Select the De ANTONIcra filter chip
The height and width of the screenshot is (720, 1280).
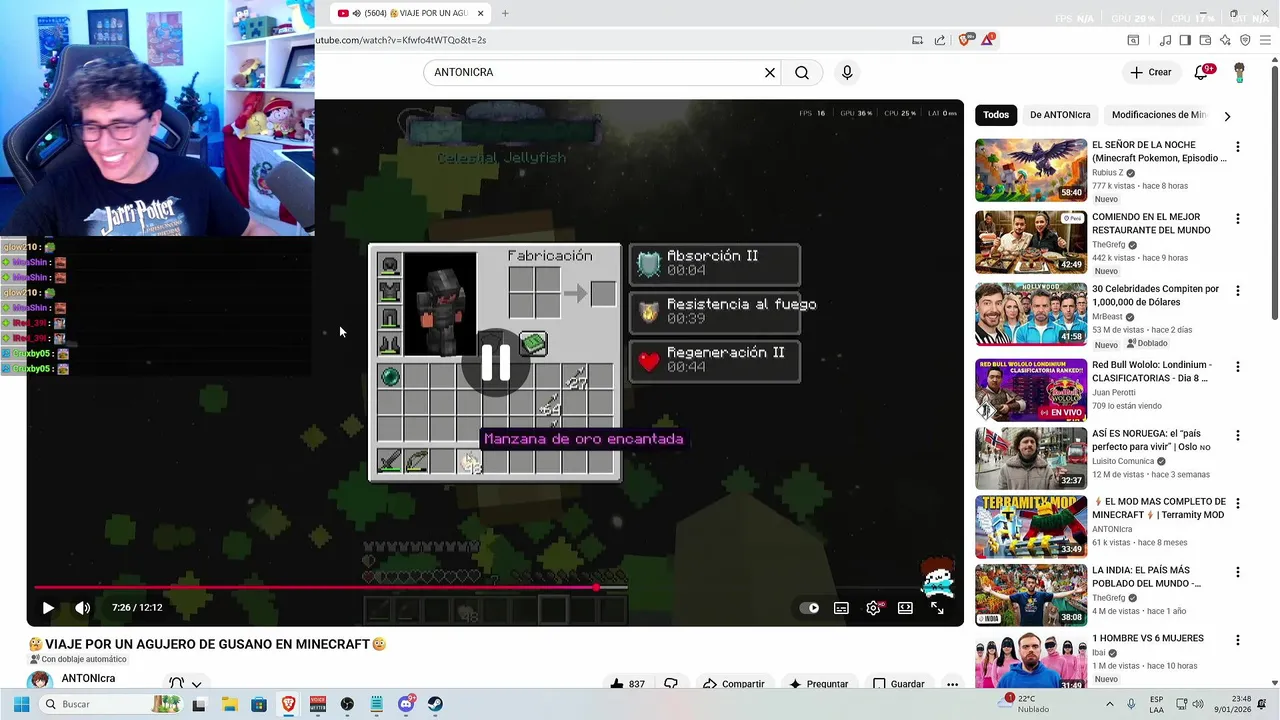(1060, 115)
